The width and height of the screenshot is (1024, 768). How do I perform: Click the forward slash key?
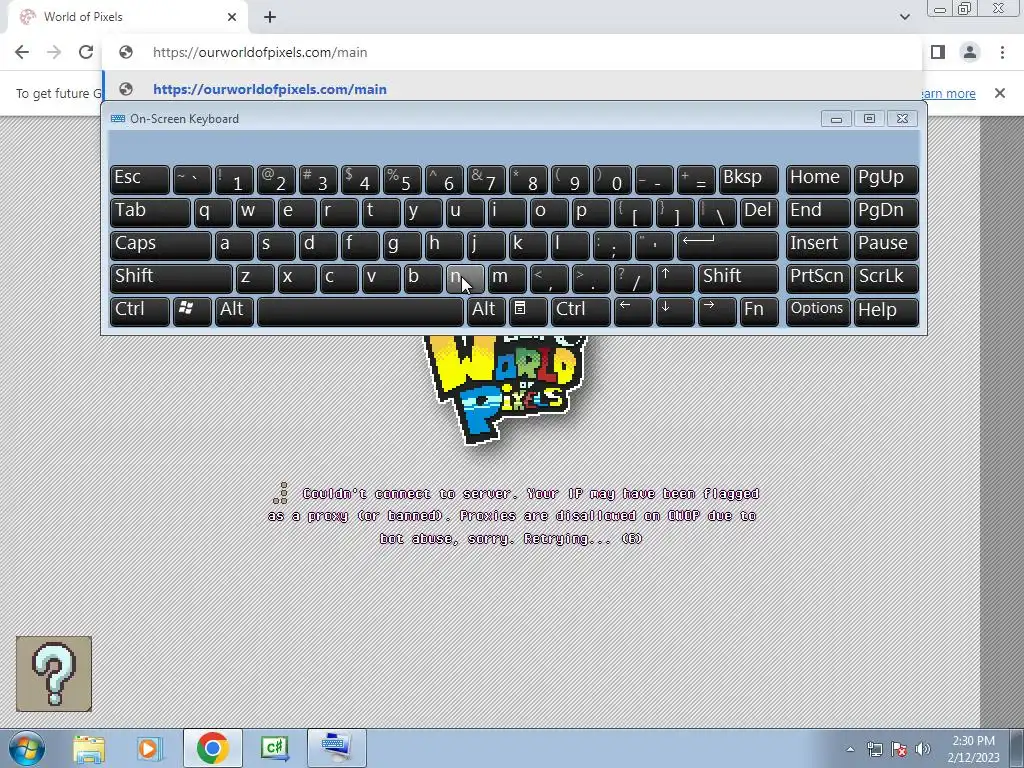point(633,278)
